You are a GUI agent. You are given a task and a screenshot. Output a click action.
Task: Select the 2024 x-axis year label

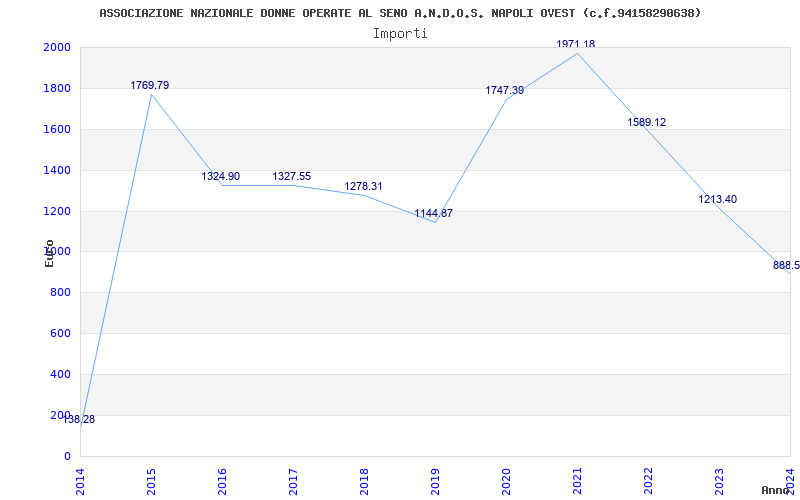click(790, 482)
